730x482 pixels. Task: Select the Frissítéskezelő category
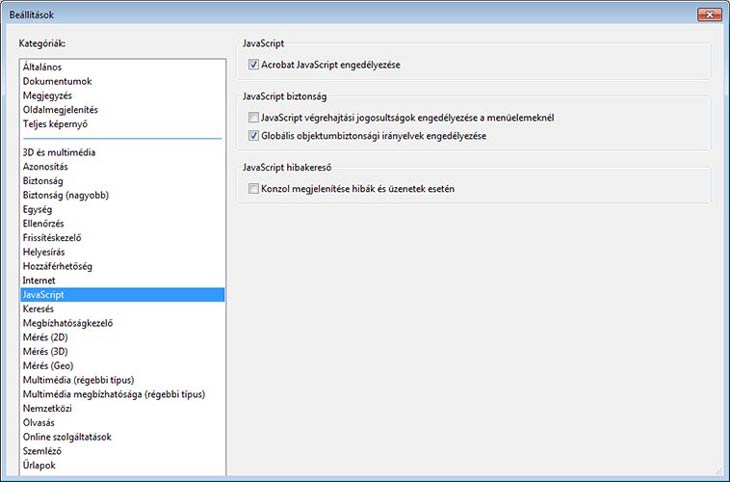click(x=123, y=238)
